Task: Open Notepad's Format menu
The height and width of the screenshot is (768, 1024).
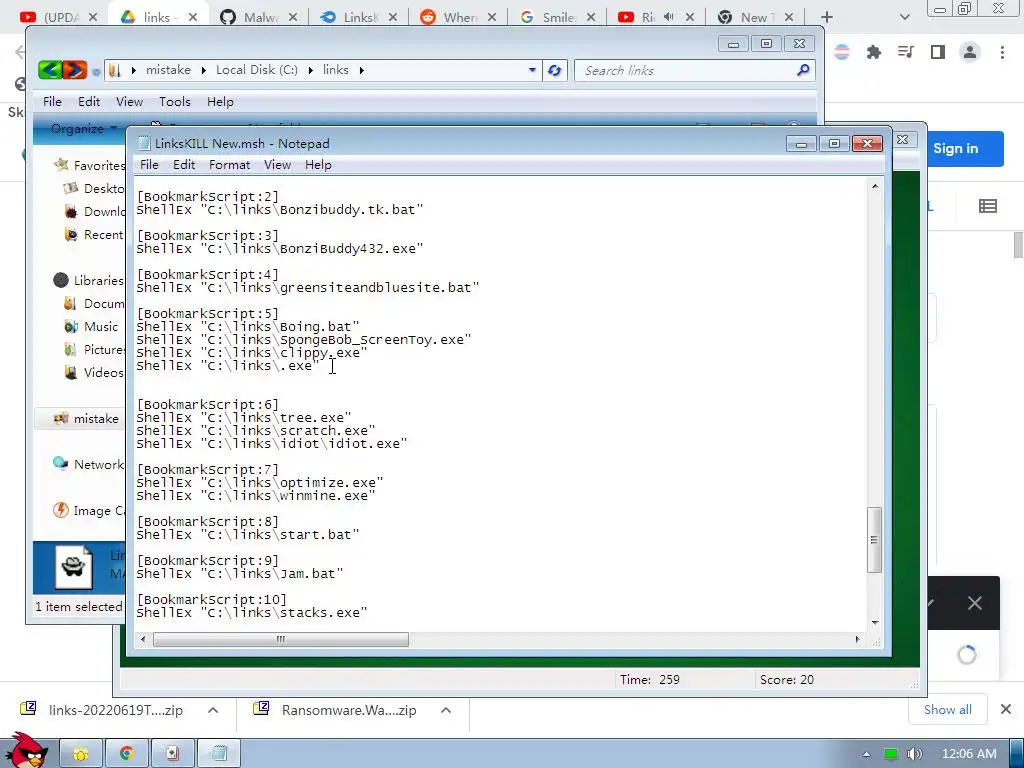Action: (x=229, y=165)
